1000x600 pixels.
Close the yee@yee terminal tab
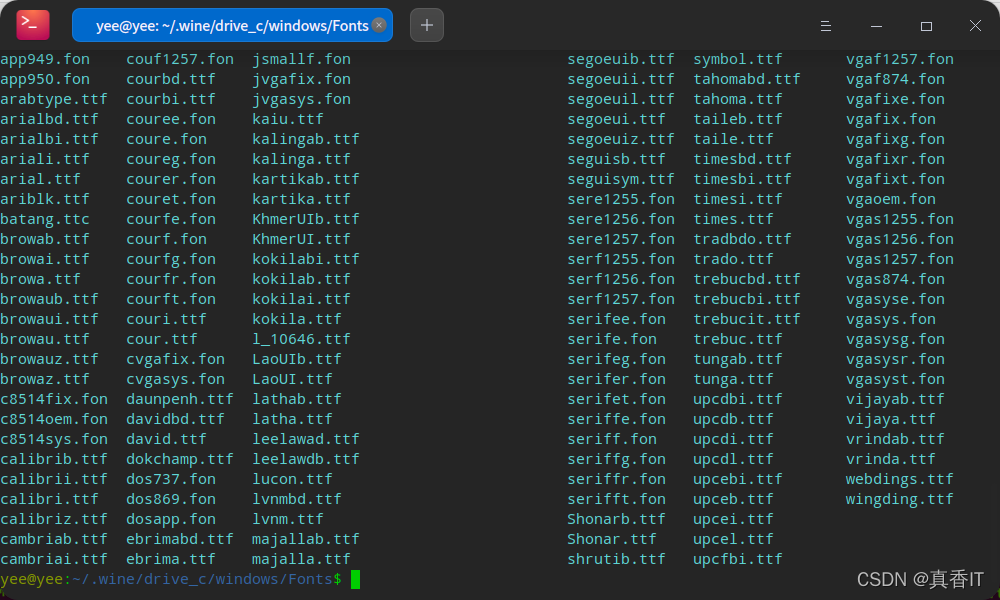[379, 25]
